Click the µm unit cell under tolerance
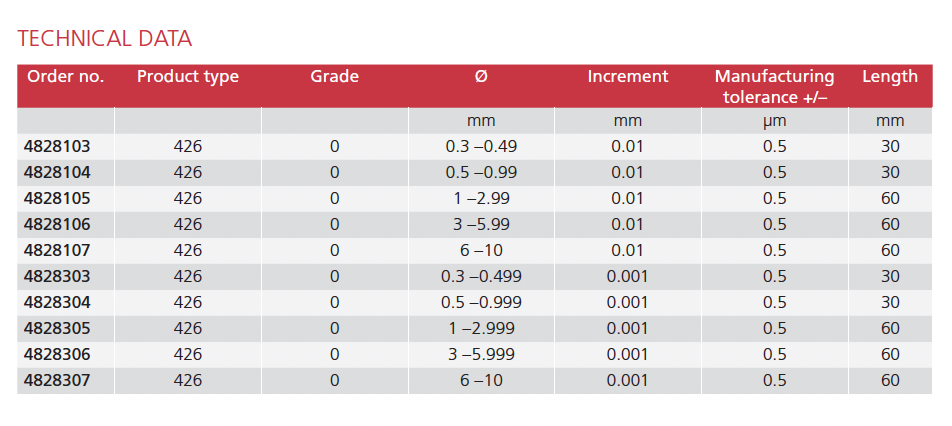This screenshot has width=952, height=426. 774,121
